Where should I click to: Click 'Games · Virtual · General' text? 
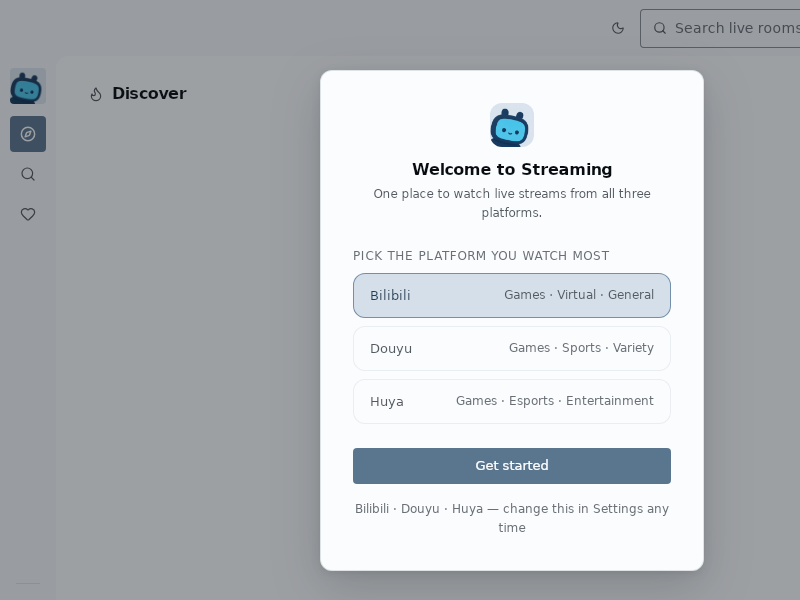point(579,295)
